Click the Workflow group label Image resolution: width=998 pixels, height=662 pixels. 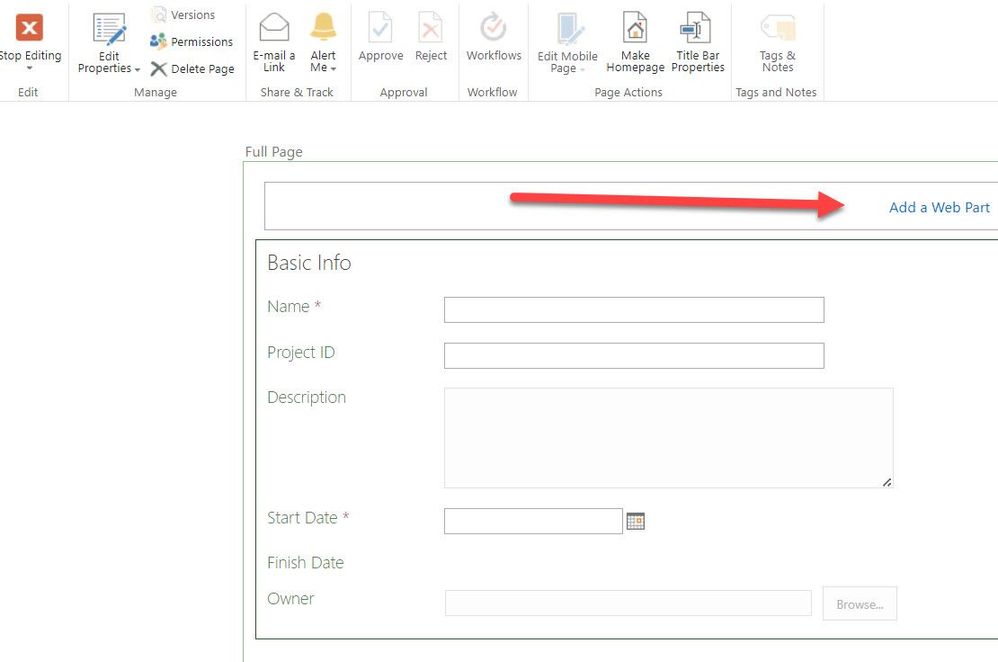[x=492, y=92]
